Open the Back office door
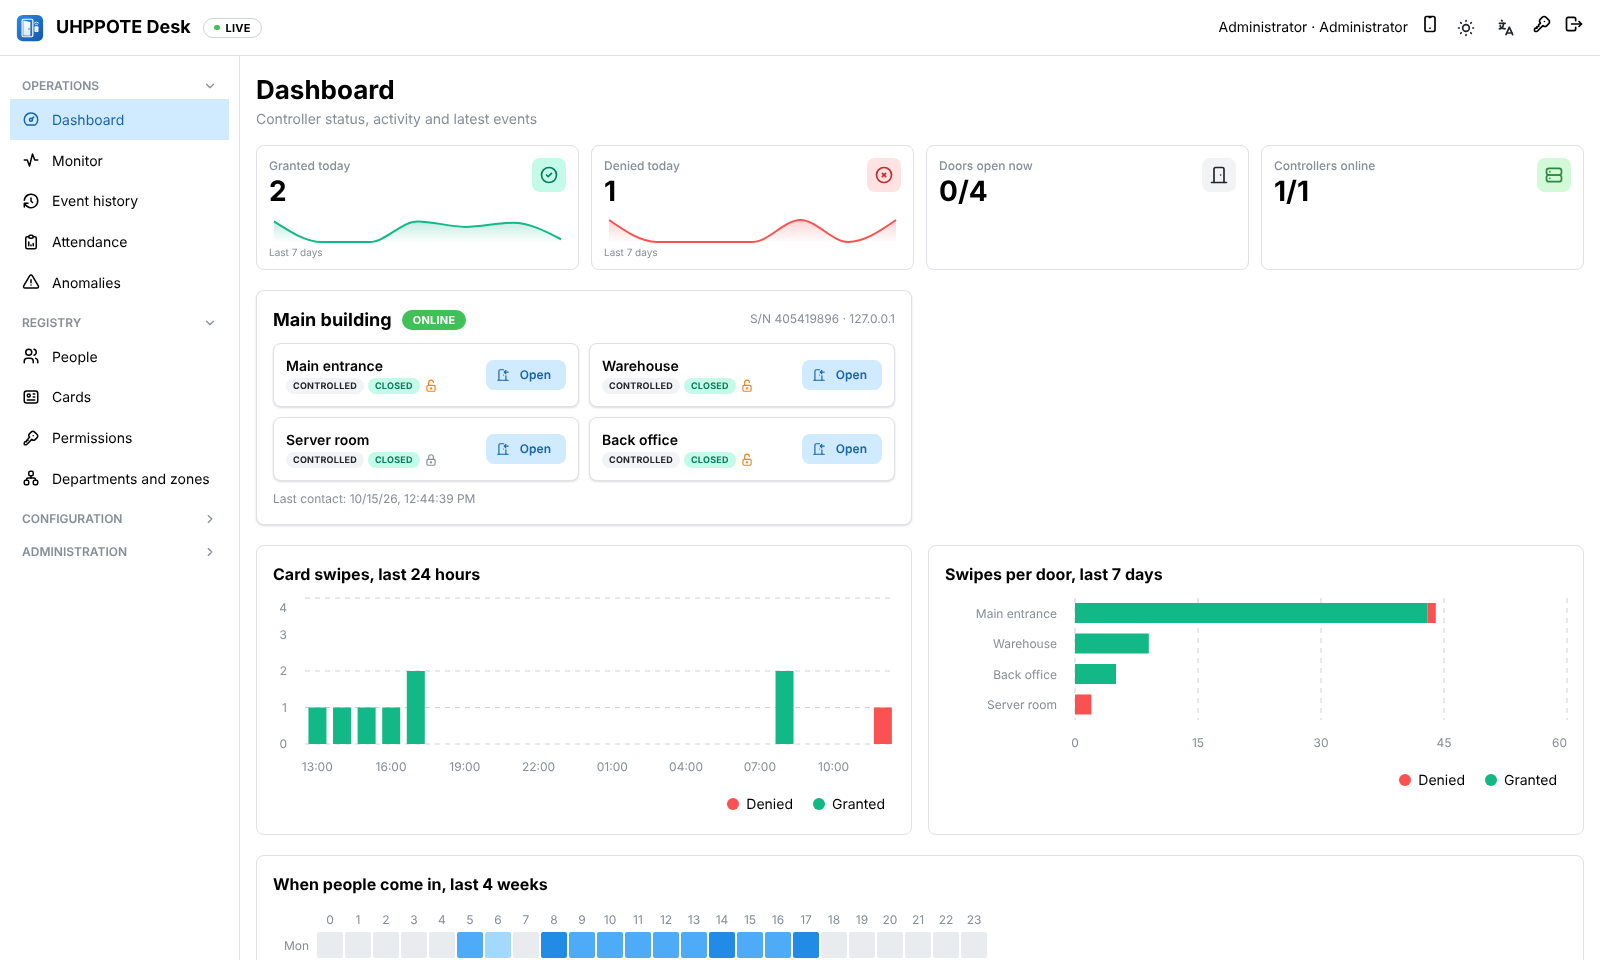Image resolution: width=1600 pixels, height=960 pixels. (x=842, y=449)
